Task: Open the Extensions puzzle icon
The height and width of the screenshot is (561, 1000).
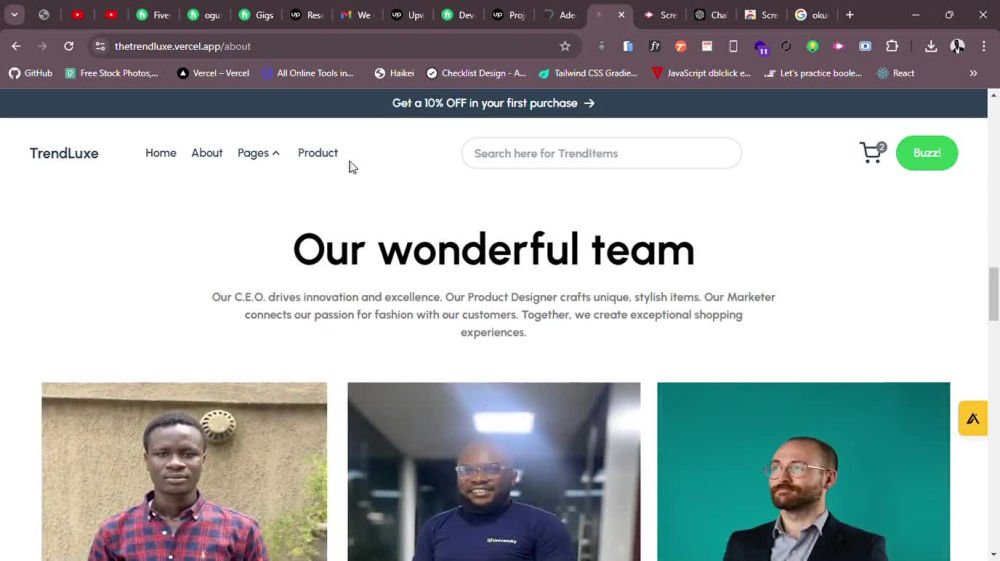Action: point(892,46)
